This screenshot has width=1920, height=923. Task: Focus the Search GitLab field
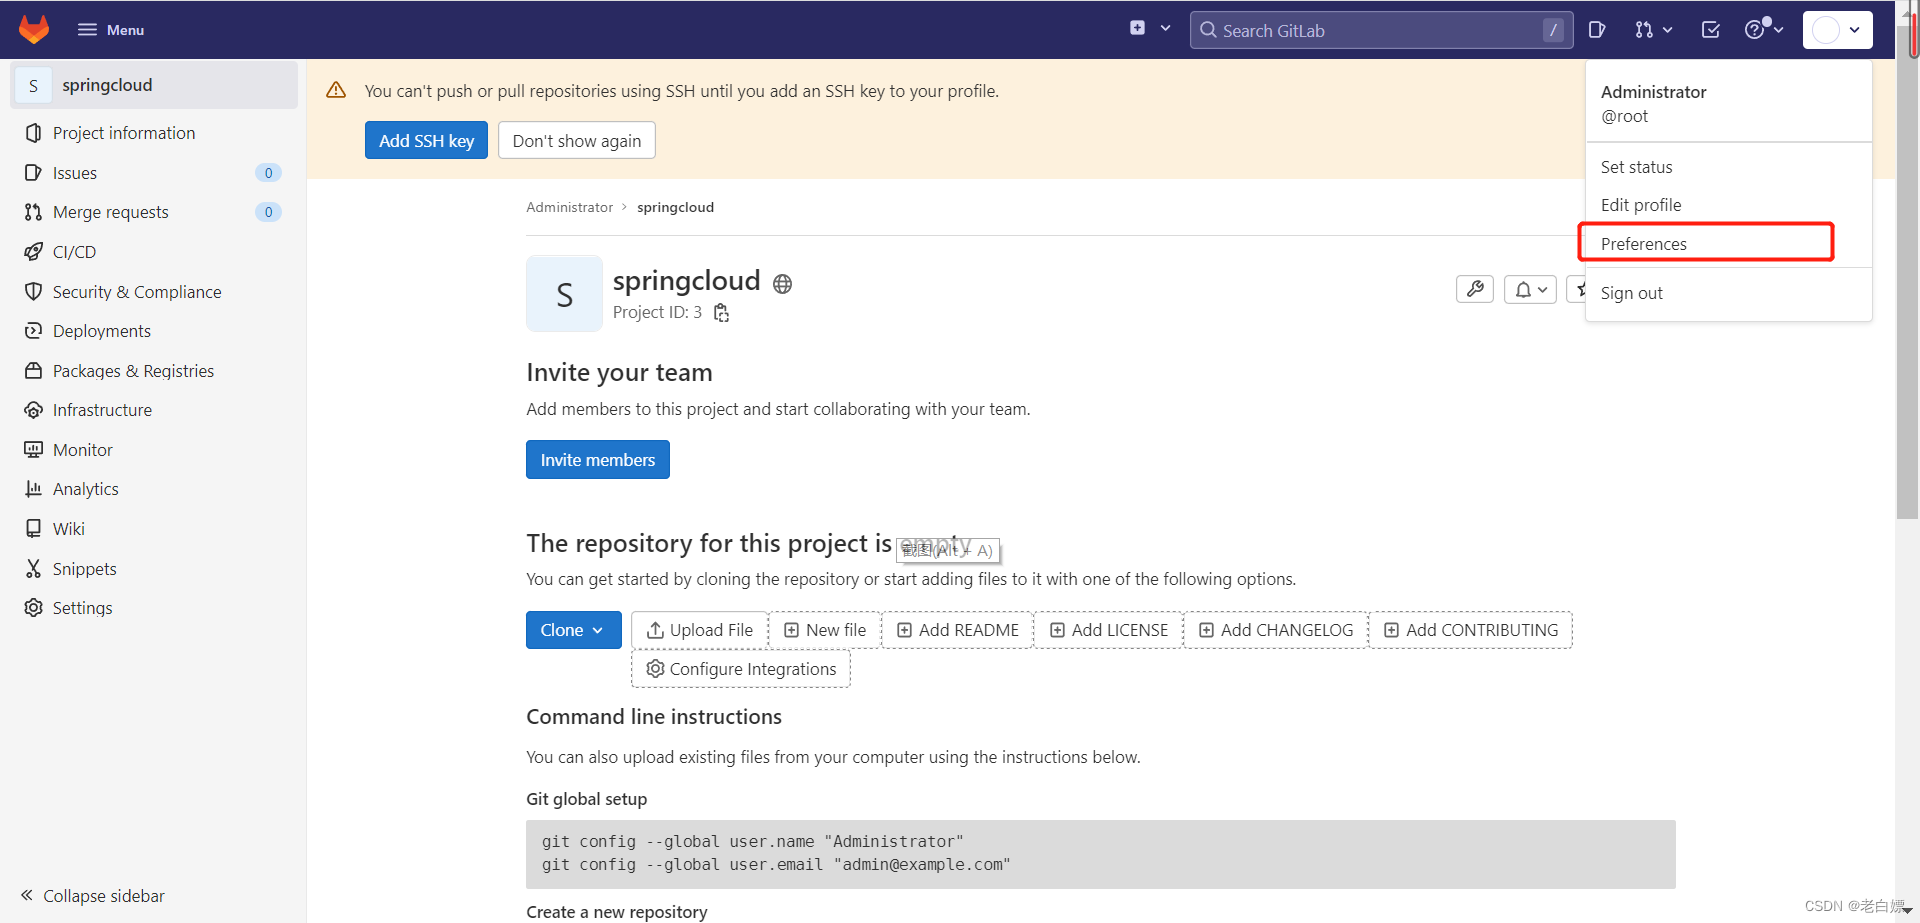tap(1381, 30)
